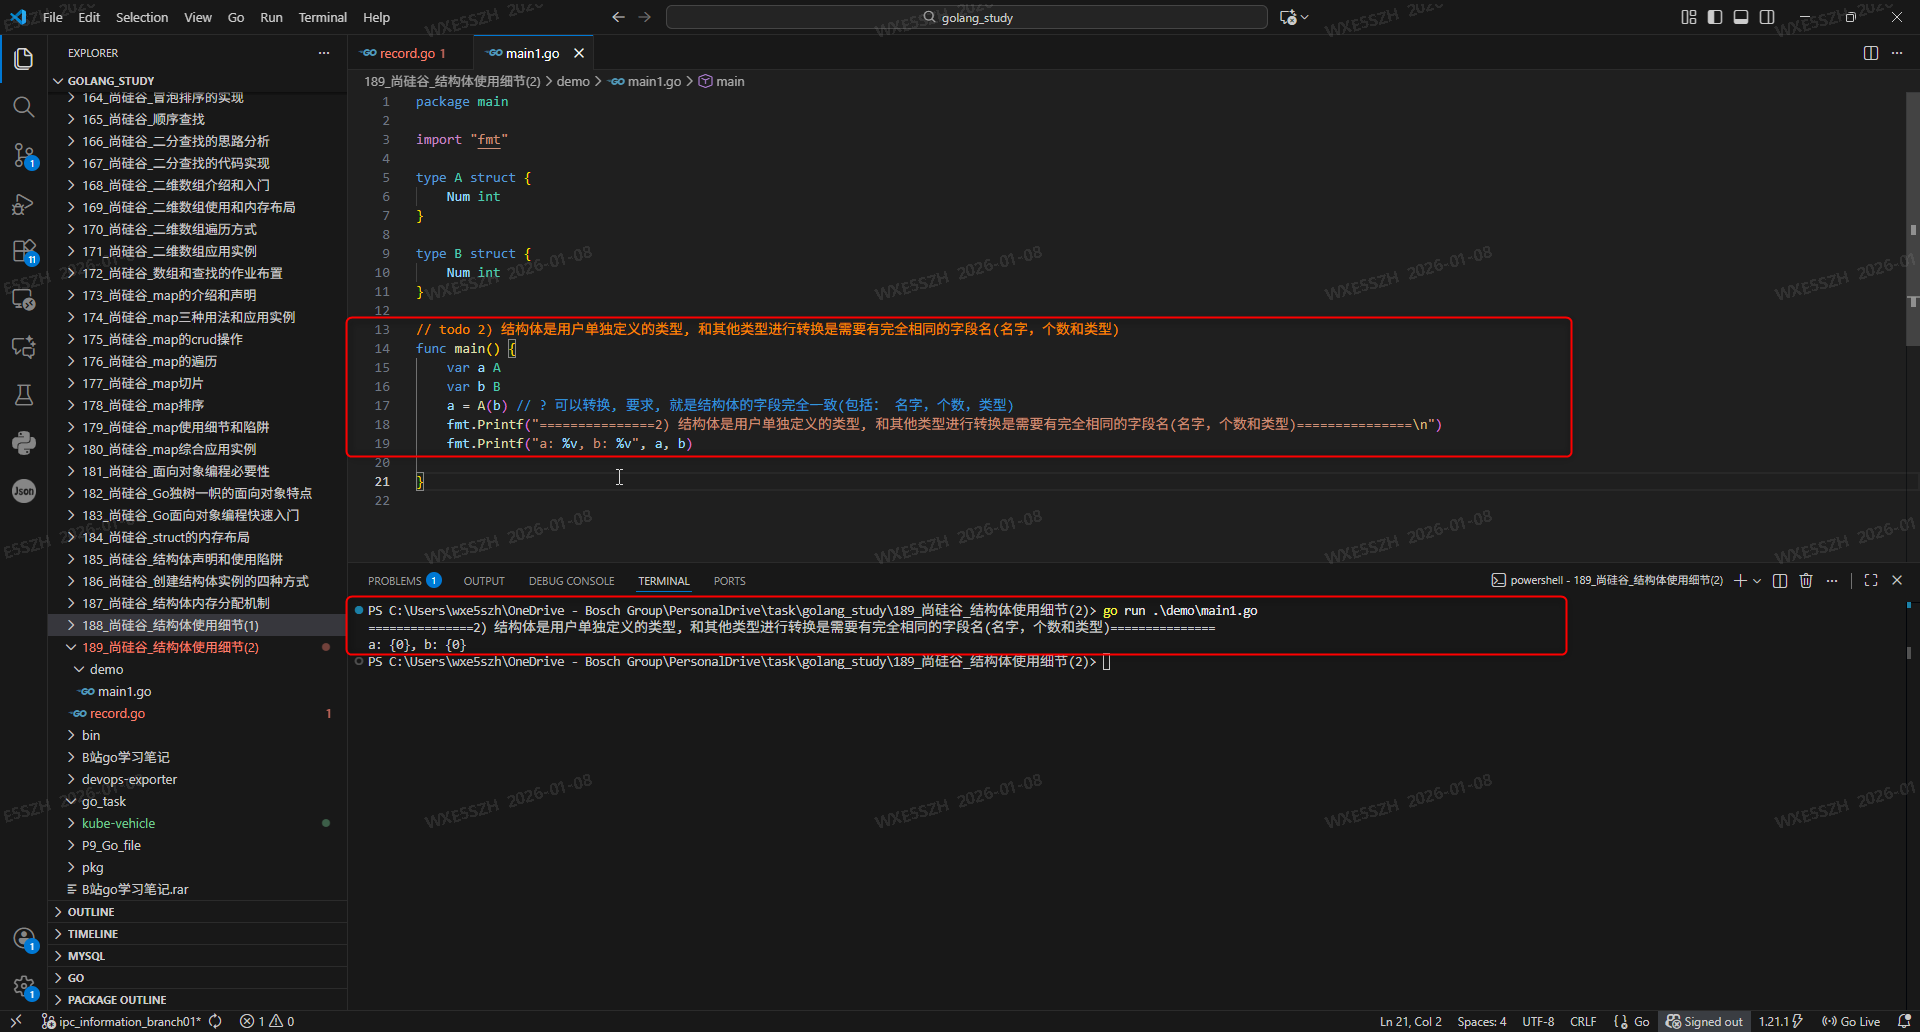This screenshot has height=1032, width=1920.
Task: Toggle Go Live server
Action: click(x=1850, y=1021)
